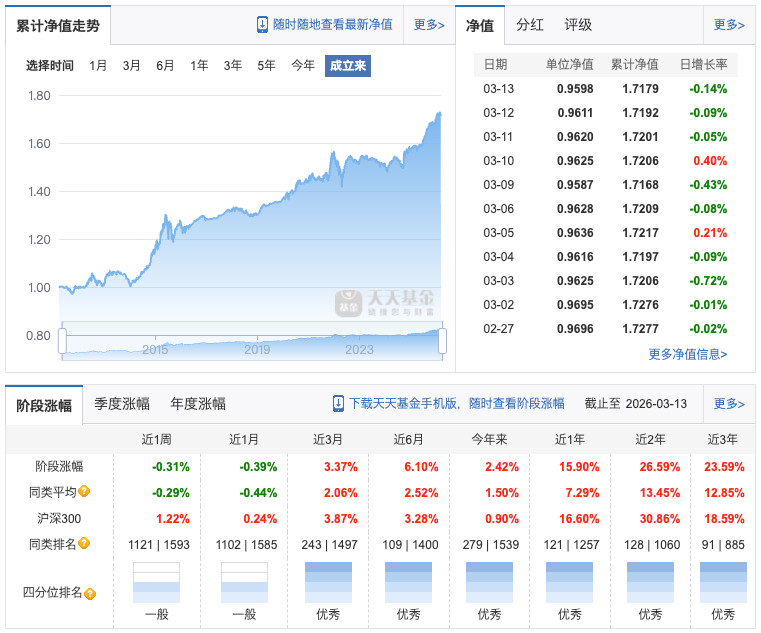Click 更多> in the 净值 panel header
This screenshot has height=633, width=761.
click(729, 25)
